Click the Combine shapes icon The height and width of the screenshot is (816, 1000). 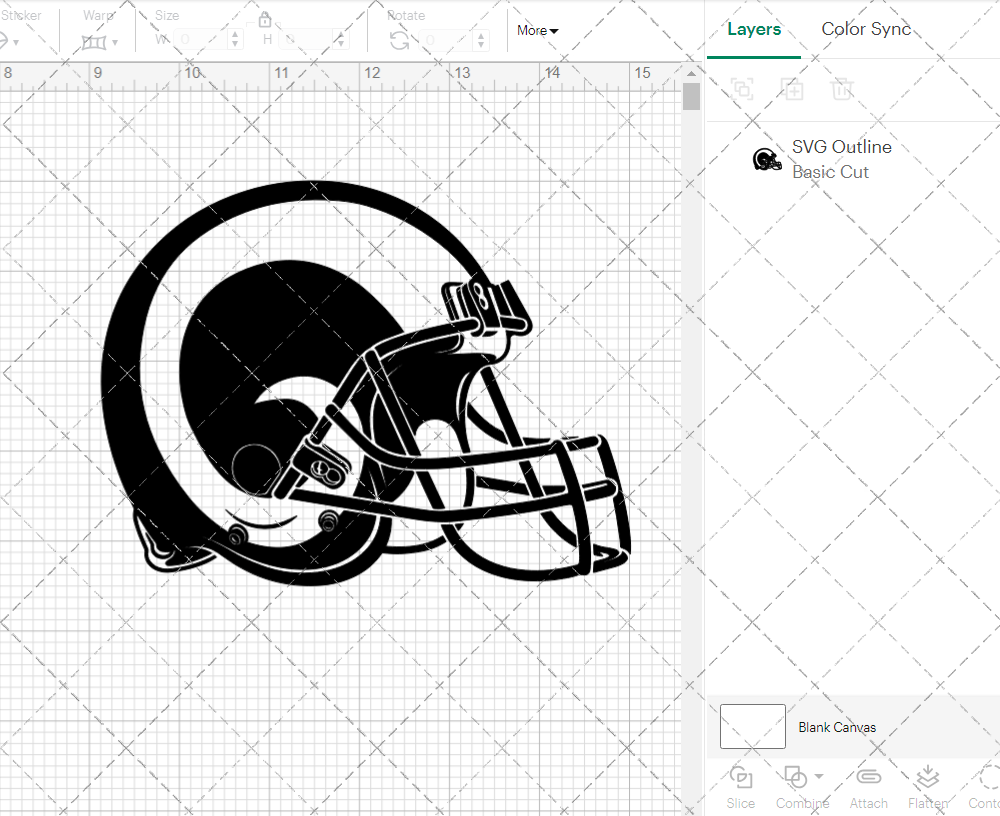tap(795, 777)
